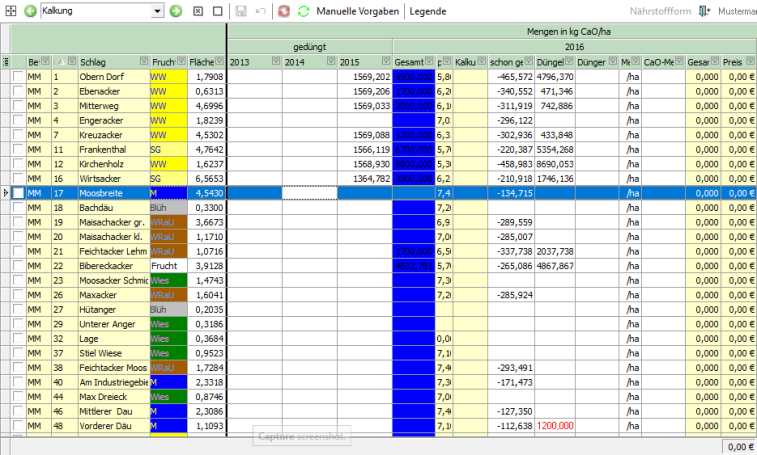Image resolution: width=757 pixels, height=455 pixels.
Task: Click the save diskette icon
Action: (241, 11)
